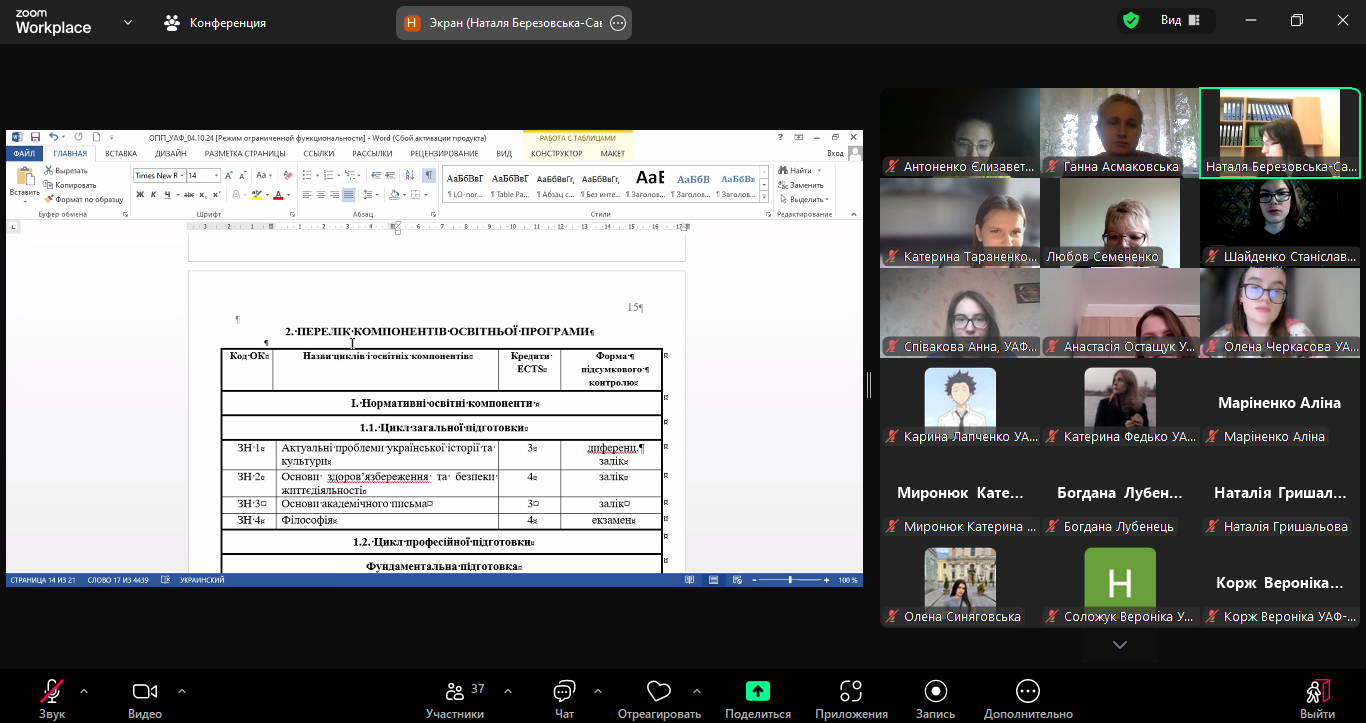Click Найти (Find) in the Word ribbon

click(794, 170)
